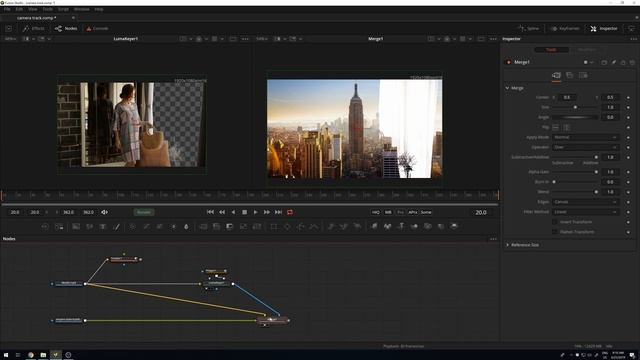Add a Channel Booleans node from the toolbar
This screenshot has height=360, width=640.
click(216, 227)
